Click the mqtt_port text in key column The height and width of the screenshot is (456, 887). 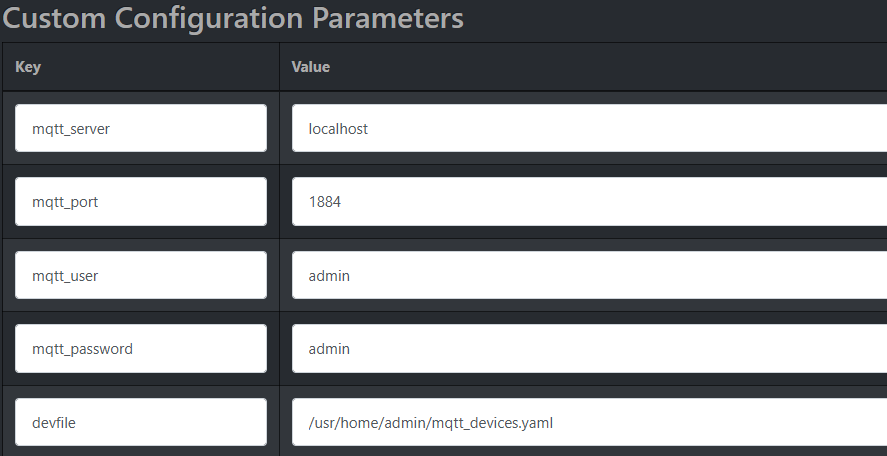click(65, 201)
